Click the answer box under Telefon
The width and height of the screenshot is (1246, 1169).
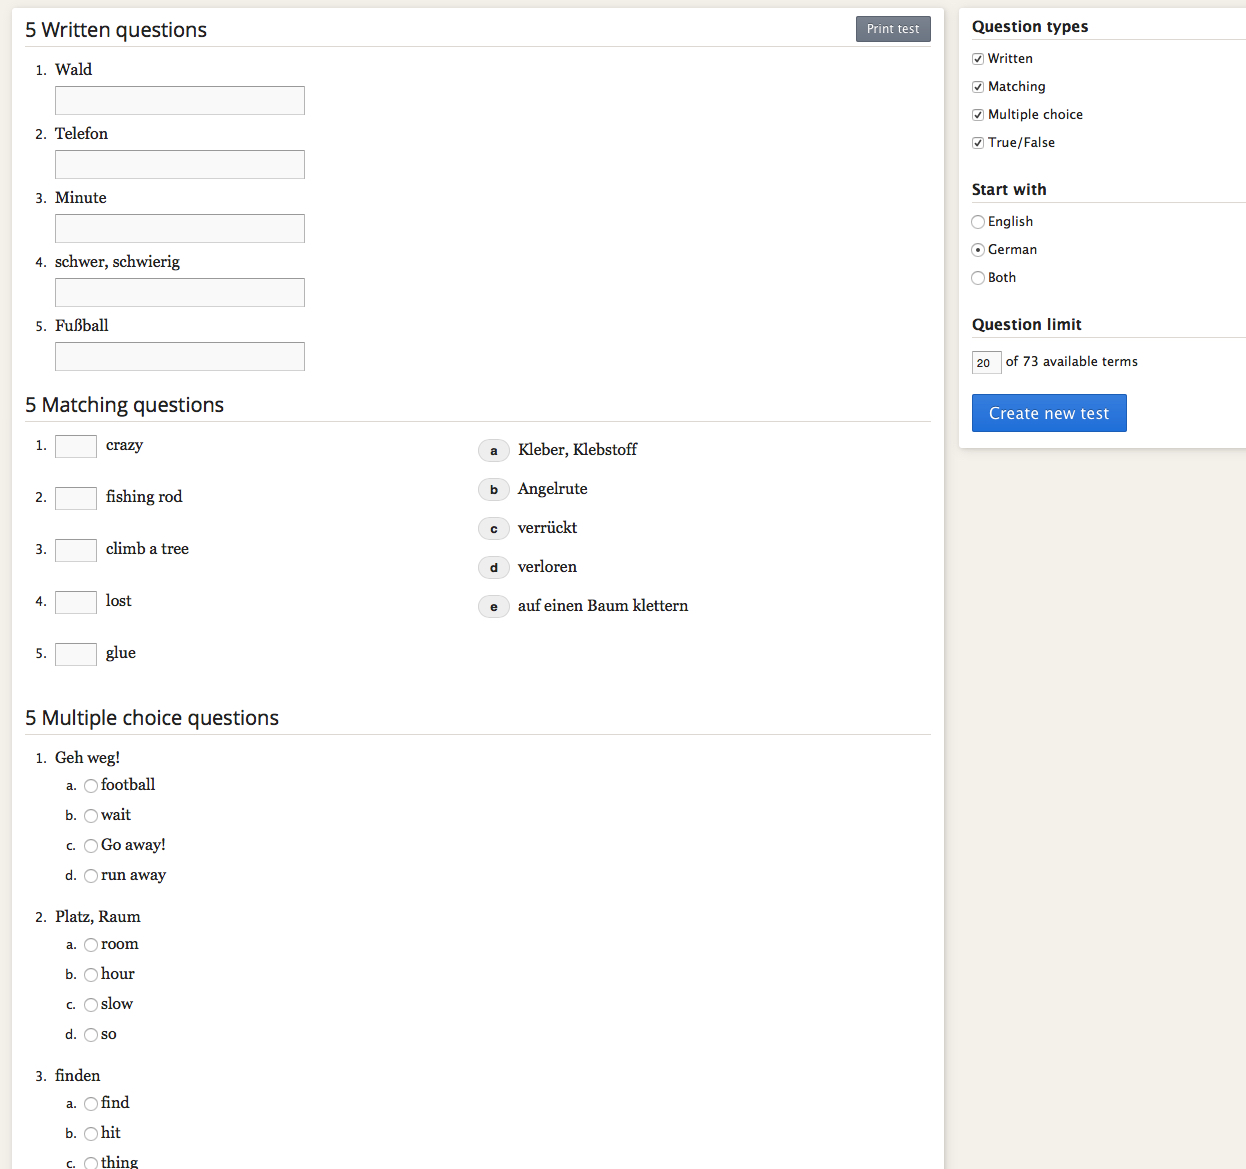point(180,164)
